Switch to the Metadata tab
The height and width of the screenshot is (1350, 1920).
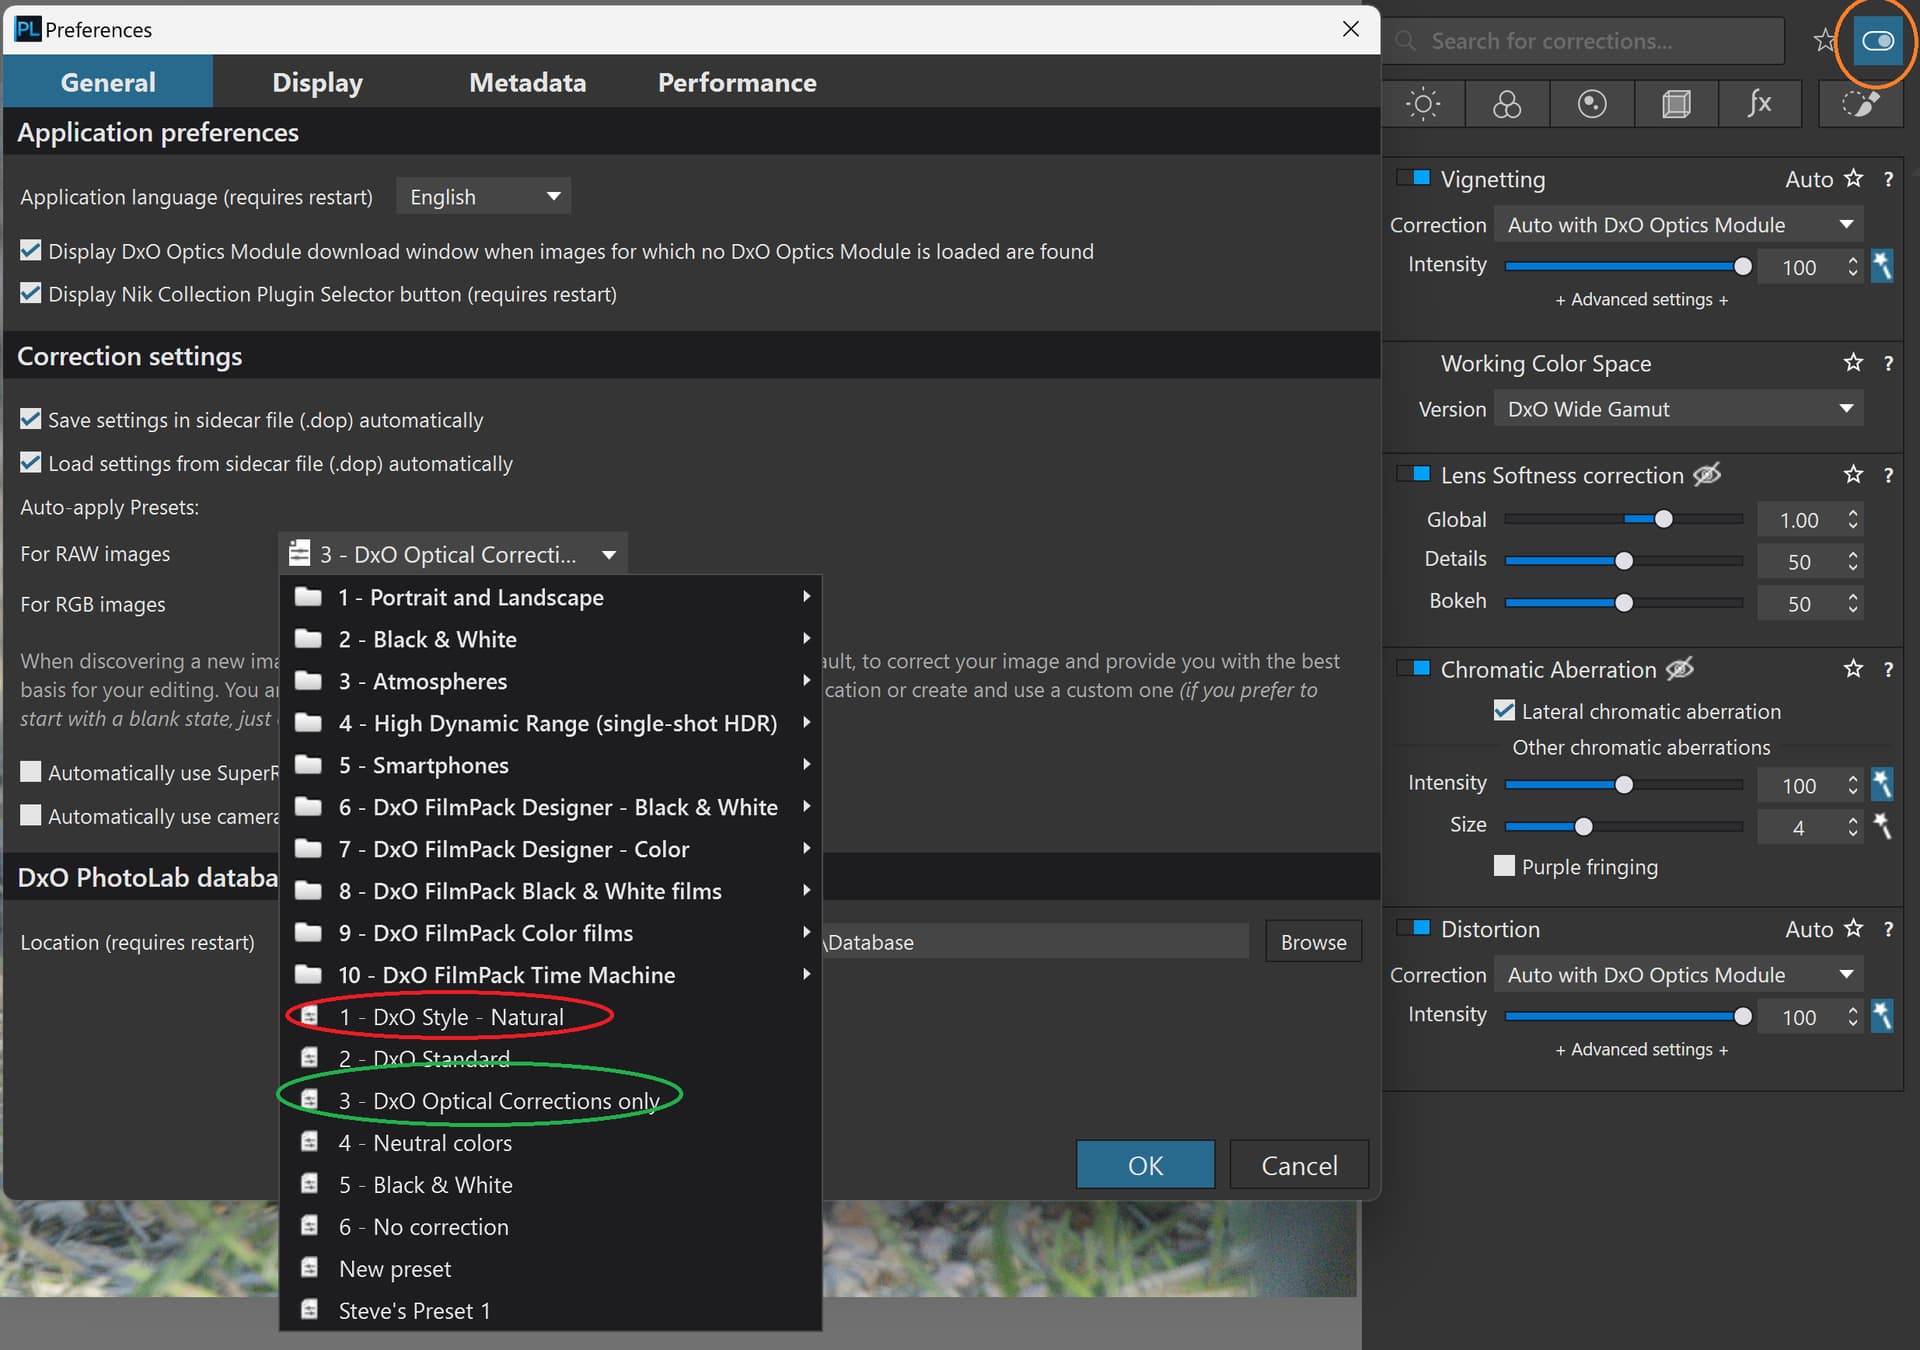click(528, 82)
